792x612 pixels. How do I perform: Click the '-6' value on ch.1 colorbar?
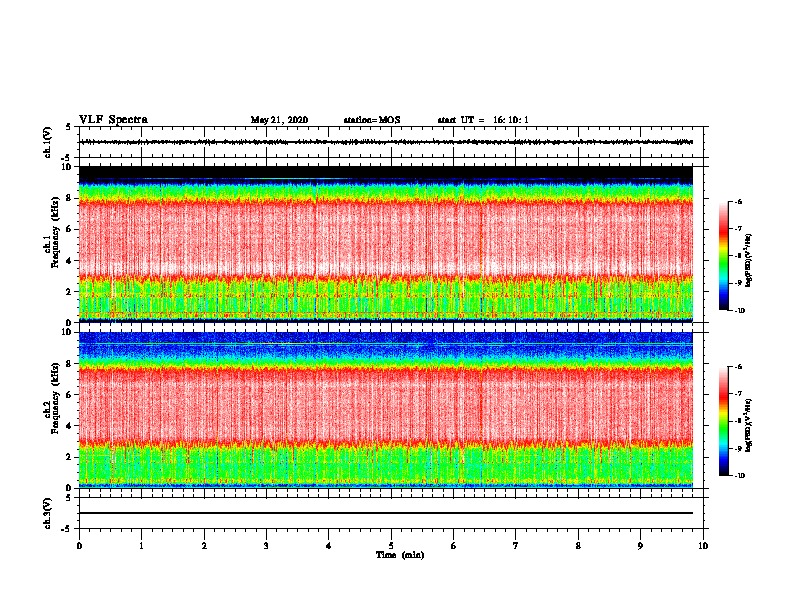[x=738, y=202]
